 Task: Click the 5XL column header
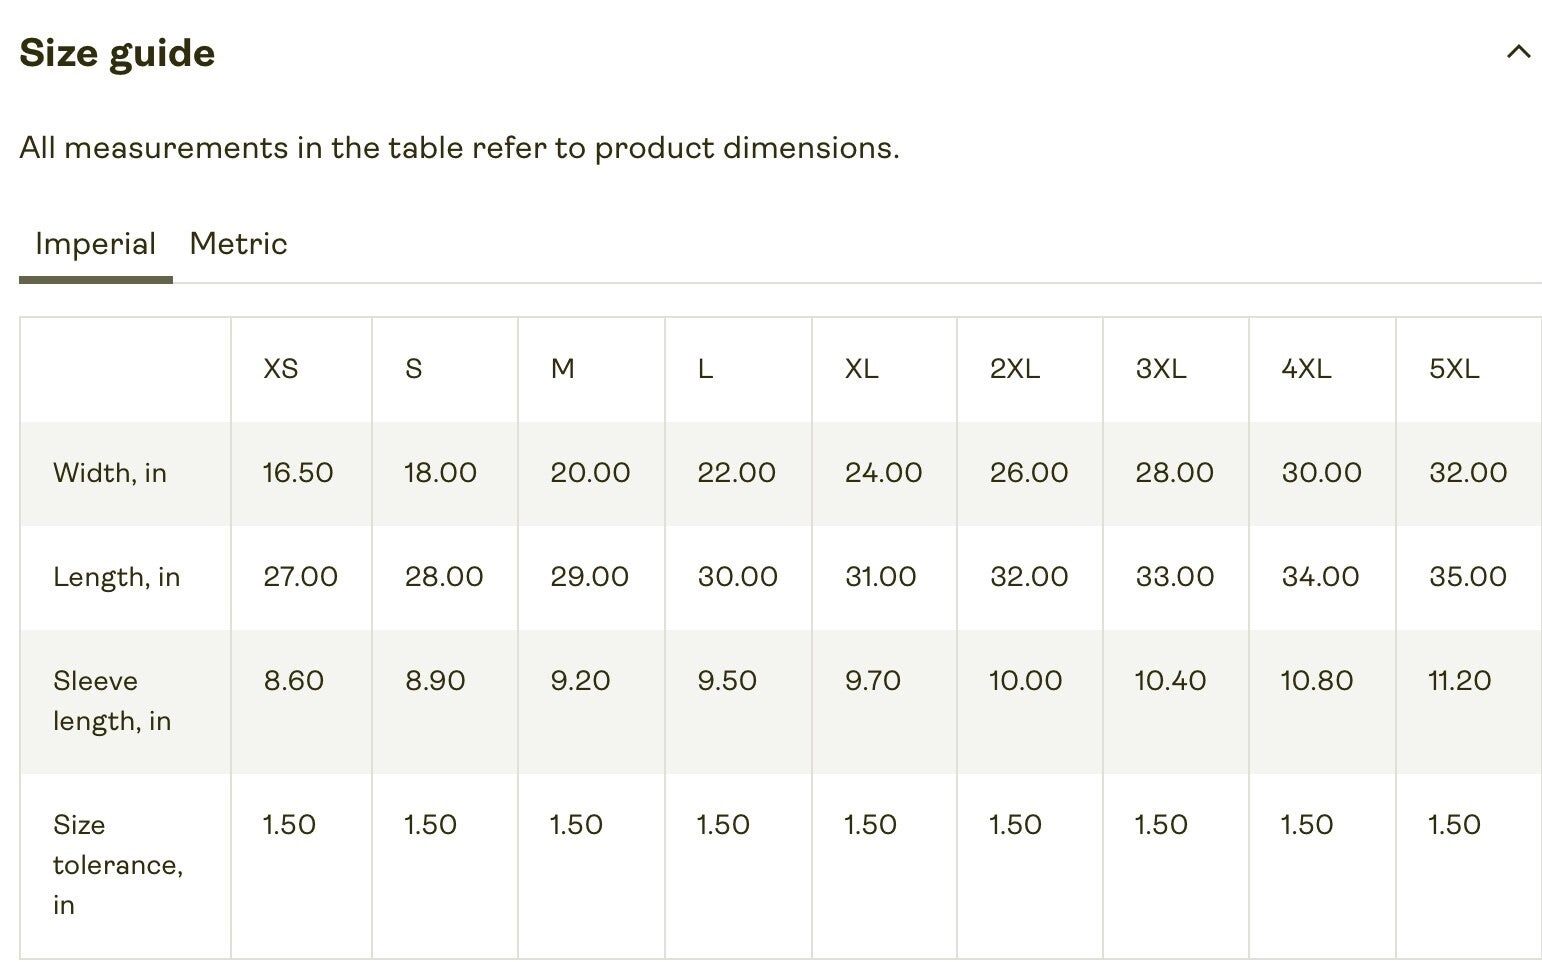point(1453,369)
